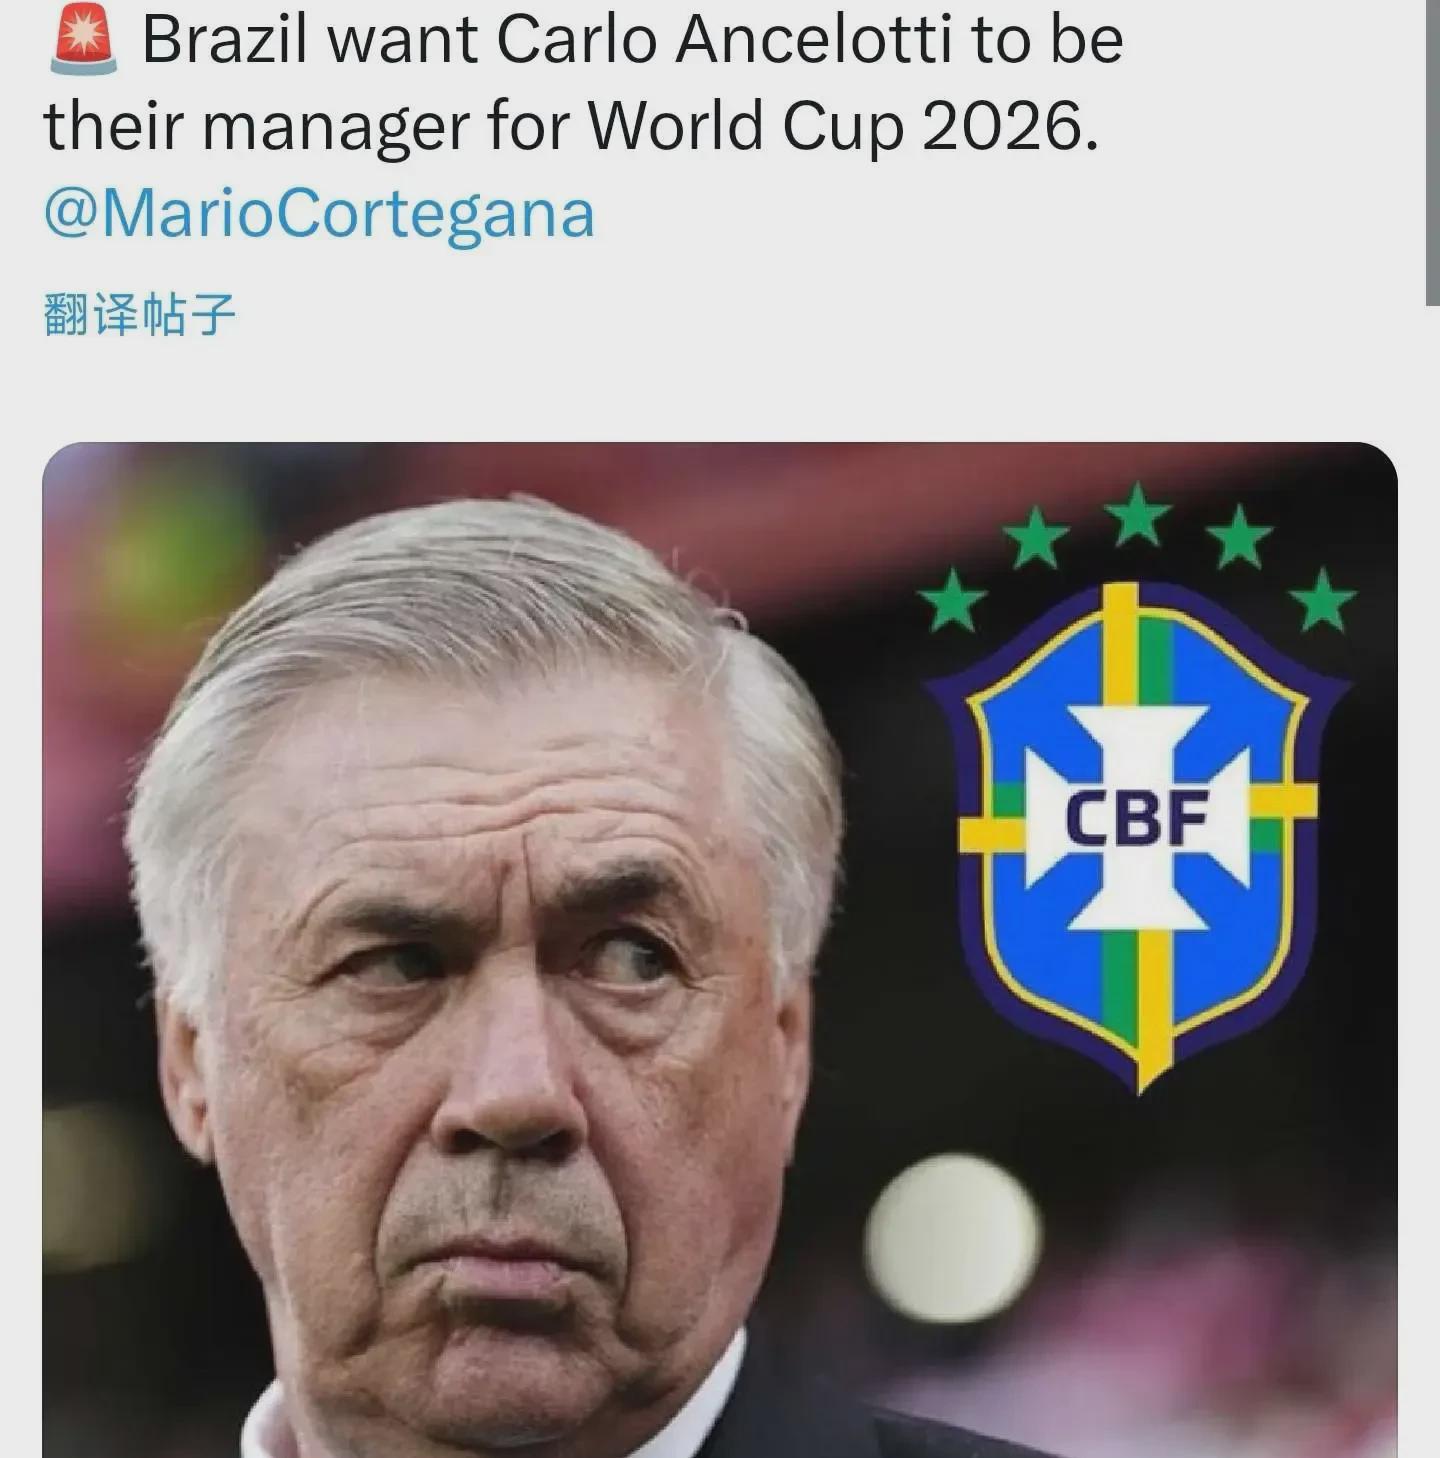Click the word "Brazil" in the tweet
This screenshot has width=1440, height=1458.
pos(229,40)
